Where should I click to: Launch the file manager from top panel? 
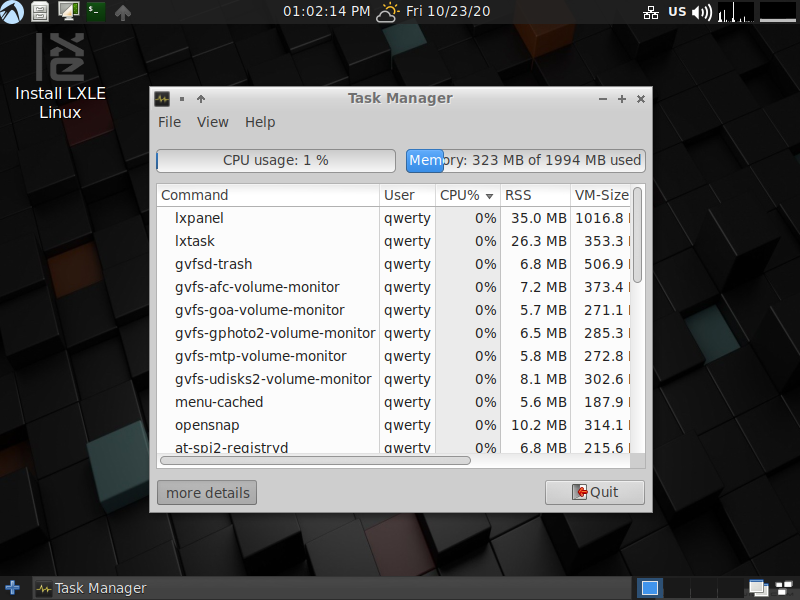(40, 12)
